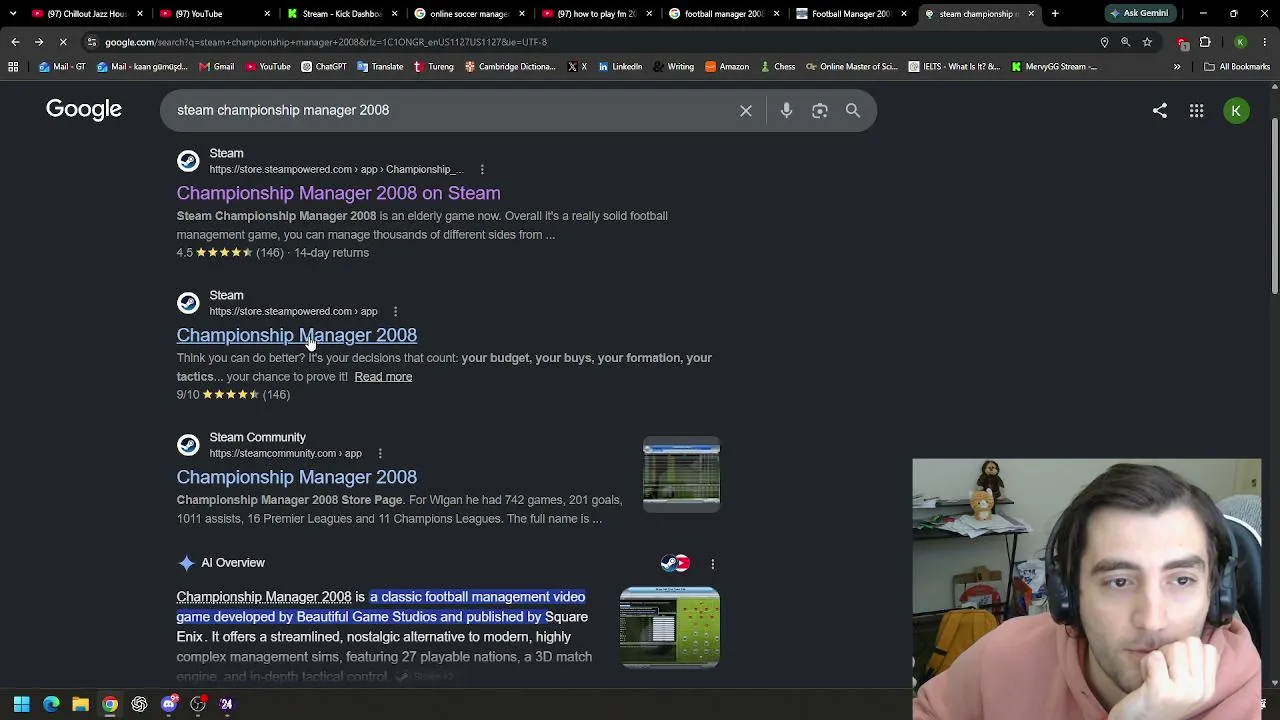Open the Google account avatar menu
The height and width of the screenshot is (720, 1280).
tap(1236, 111)
